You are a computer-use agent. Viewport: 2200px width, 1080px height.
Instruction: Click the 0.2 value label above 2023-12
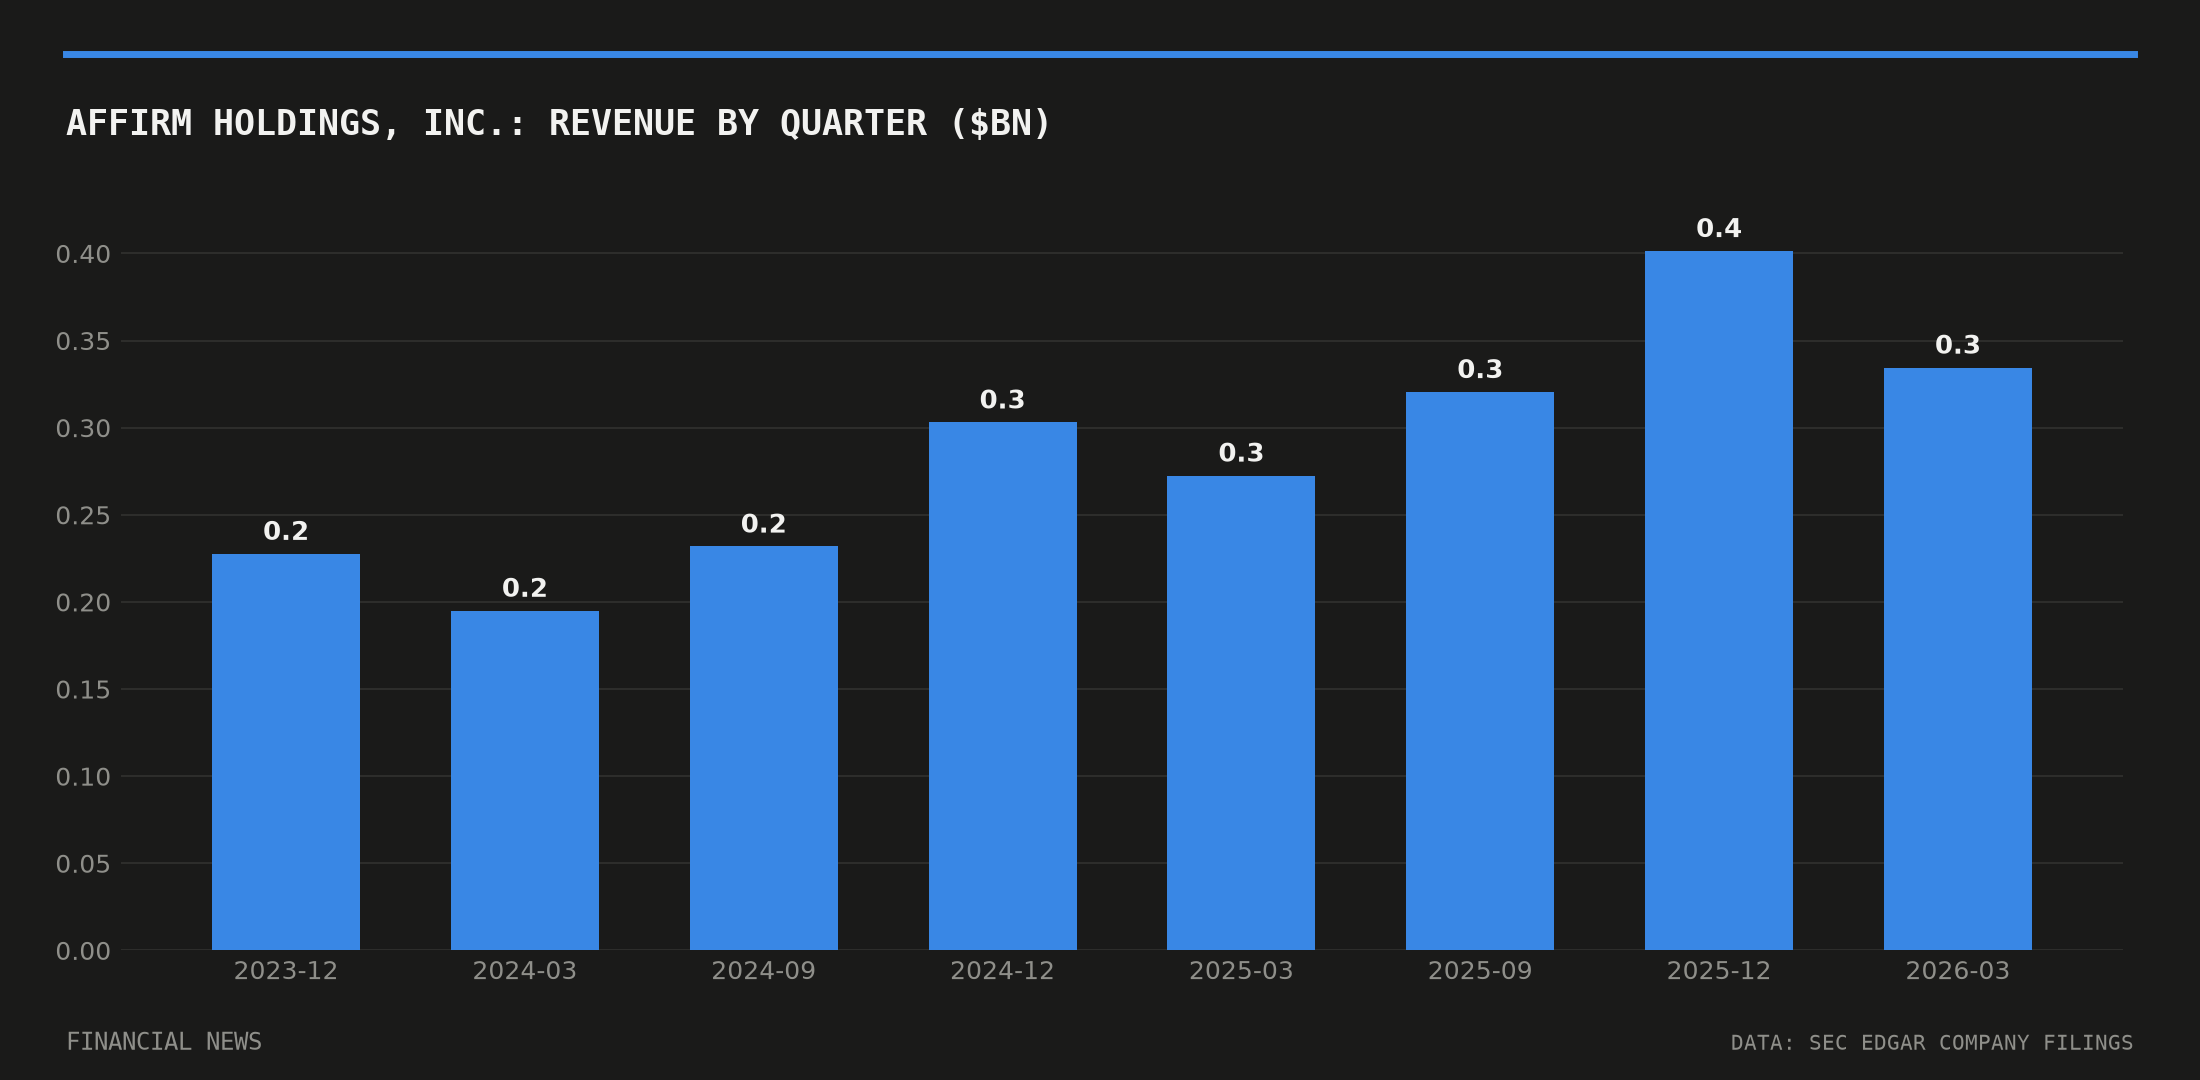click(286, 531)
